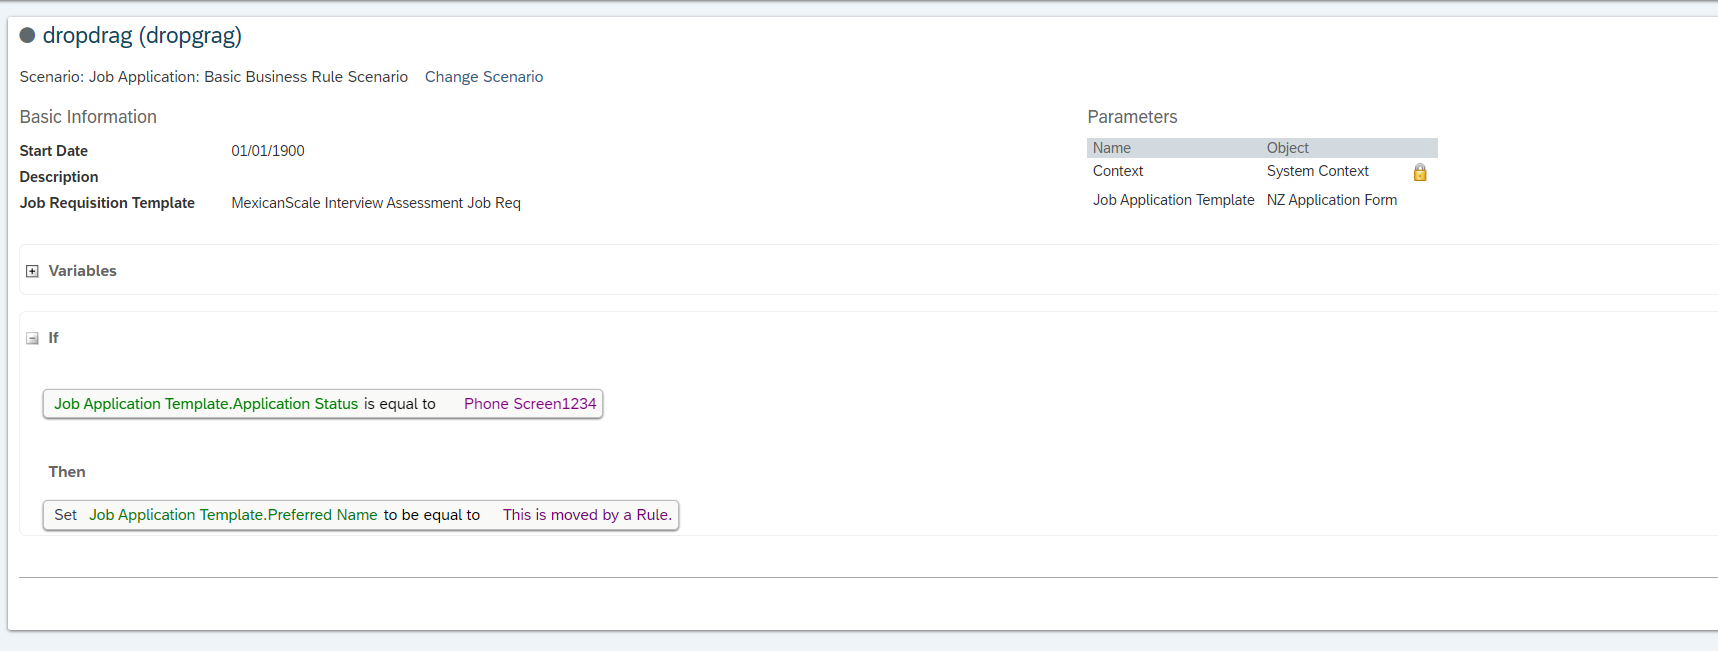
Task: Click the System Context object cell
Action: coord(1317,171)
